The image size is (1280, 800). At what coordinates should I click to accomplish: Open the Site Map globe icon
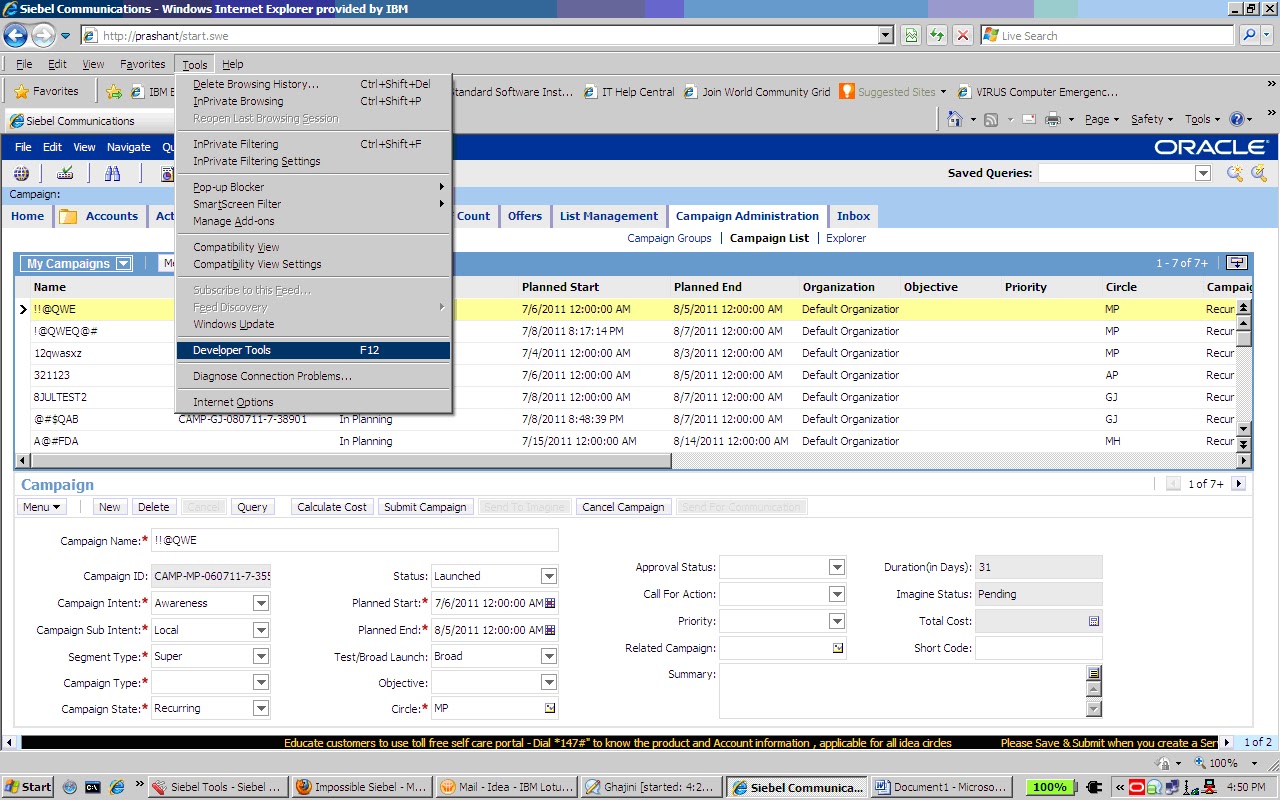pyautogui.click(x=22, y=173)
